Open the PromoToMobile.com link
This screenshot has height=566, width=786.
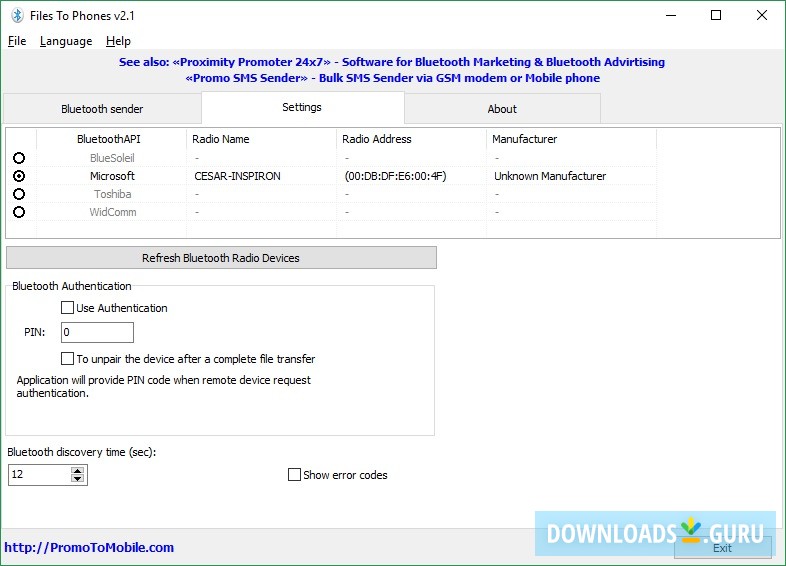[x=89, y=547]
